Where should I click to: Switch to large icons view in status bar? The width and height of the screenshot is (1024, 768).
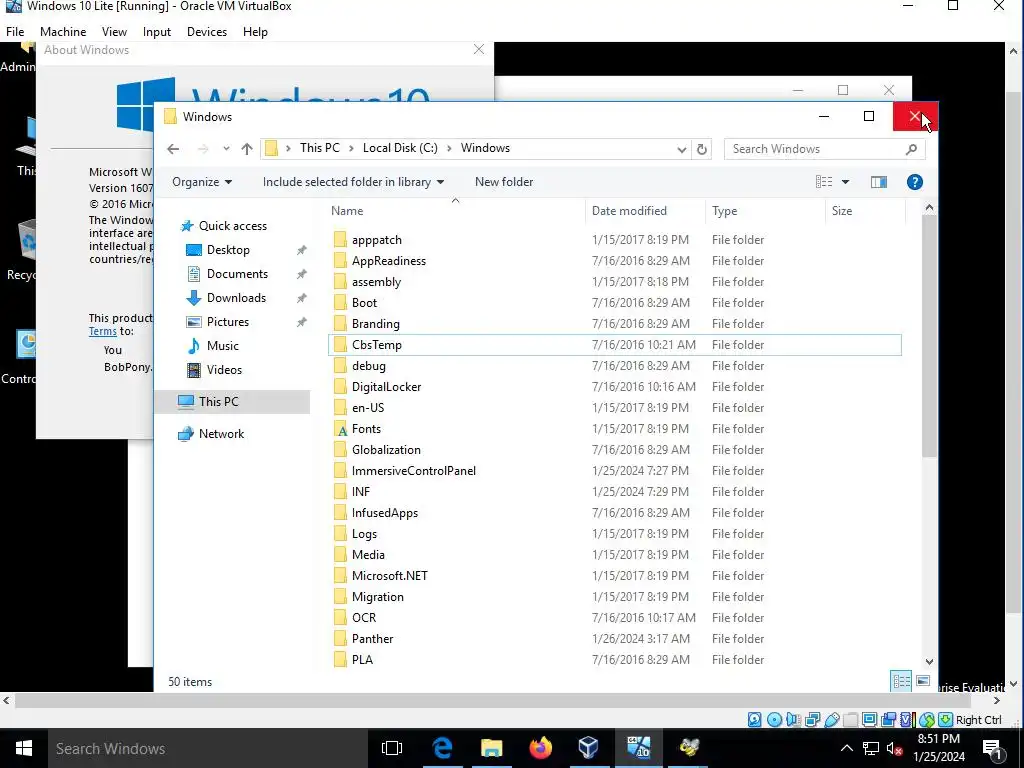923,681
